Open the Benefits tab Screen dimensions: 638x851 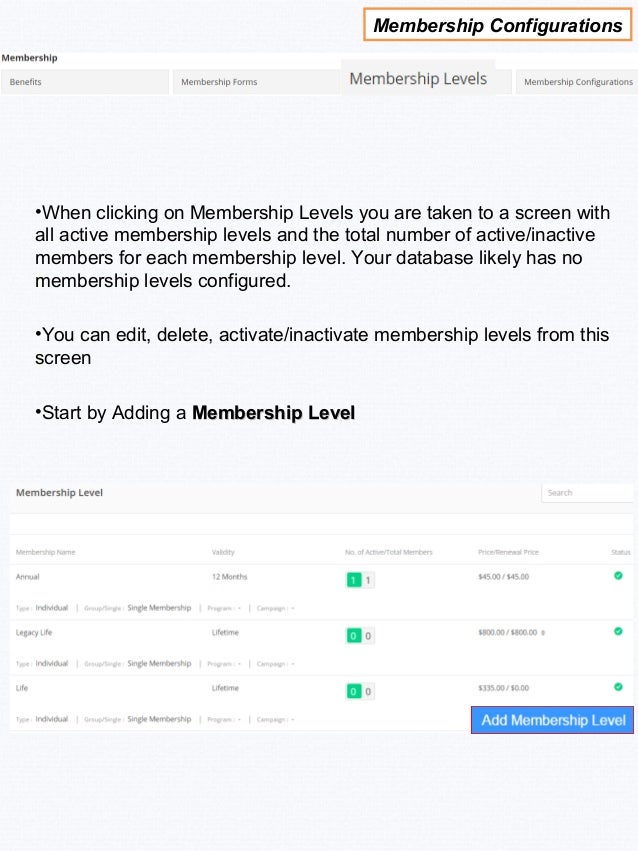tap(85, 82)
